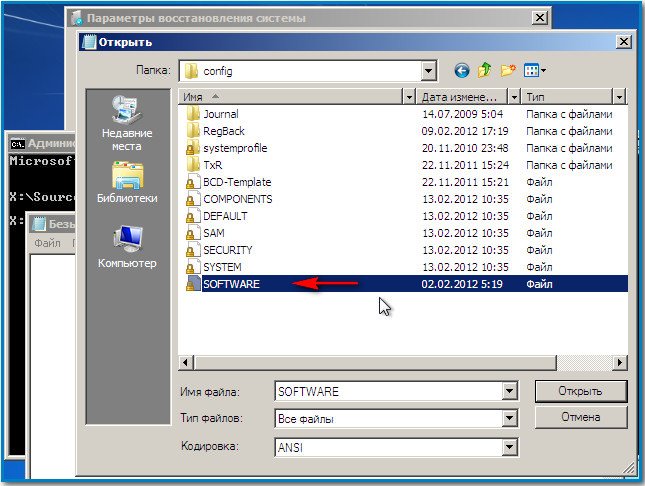Viewport: 645px width, 486px height.
Task: Open Computer (Компьютер) in sidebar
Action: 127,246
